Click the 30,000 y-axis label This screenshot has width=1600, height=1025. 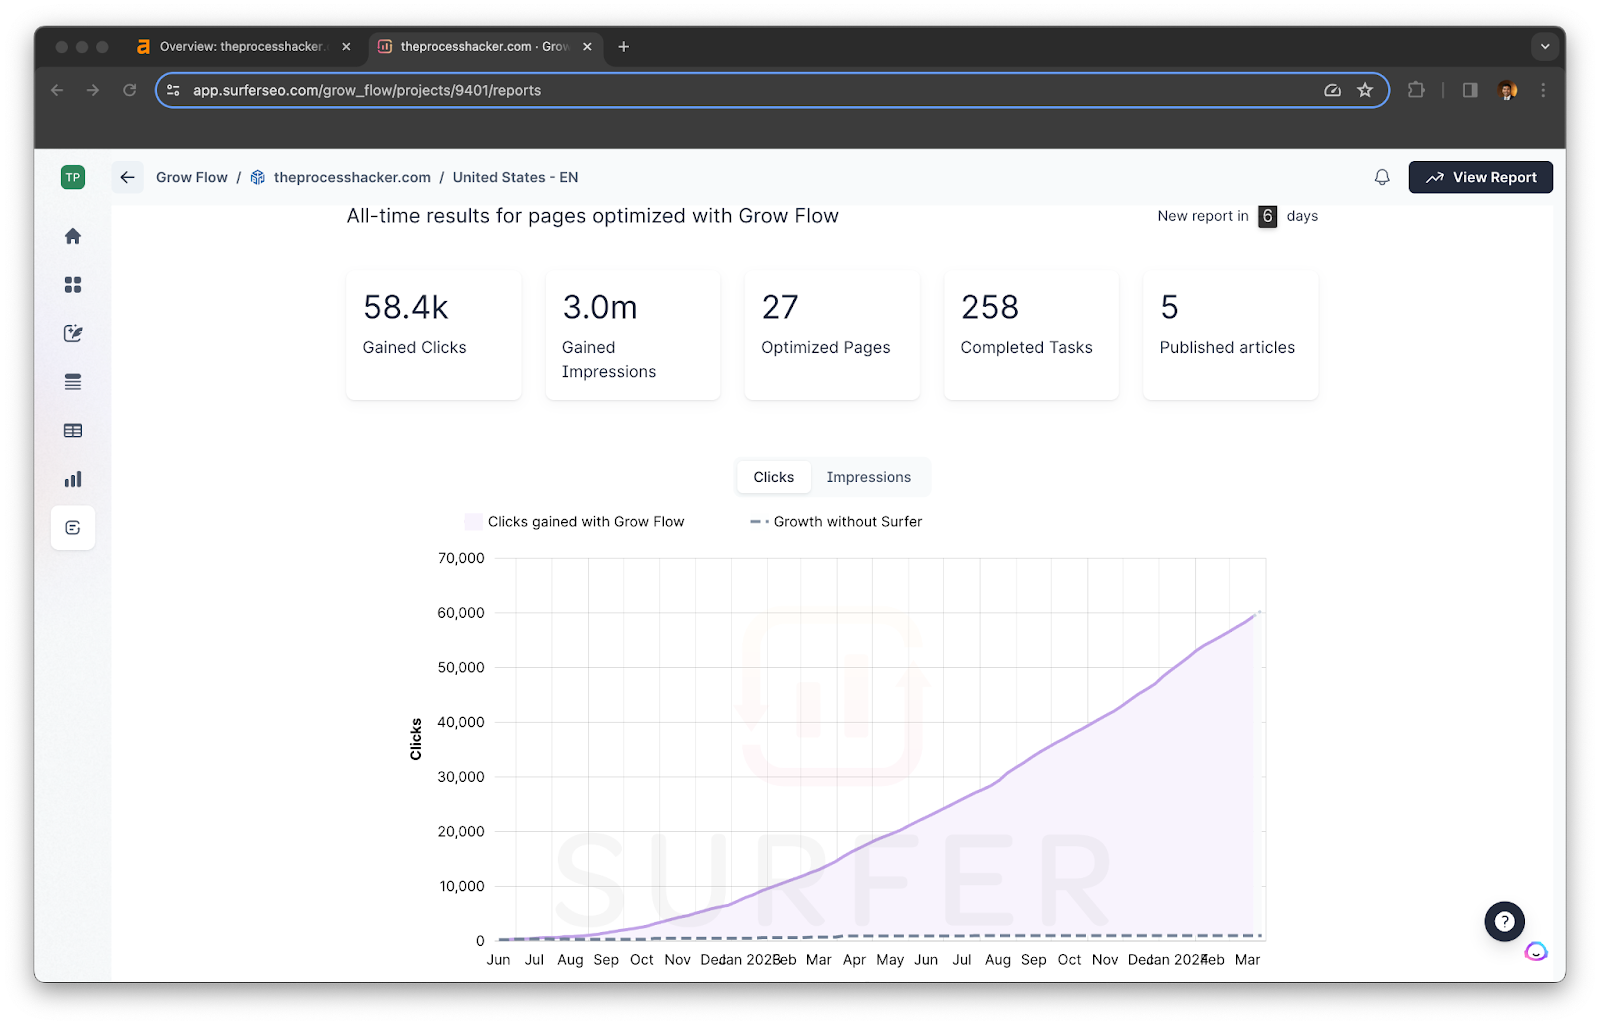click(x=461, y=777)
